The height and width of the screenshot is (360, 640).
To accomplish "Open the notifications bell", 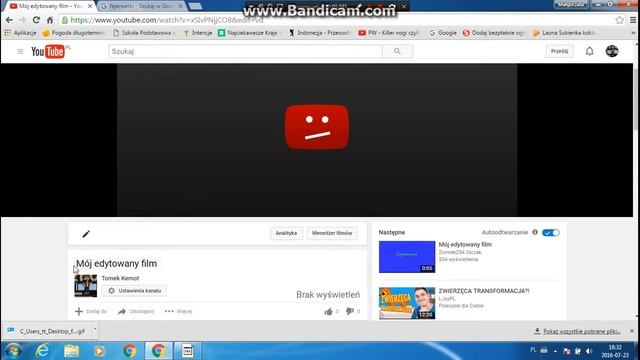I will click(x=589, y=51).
